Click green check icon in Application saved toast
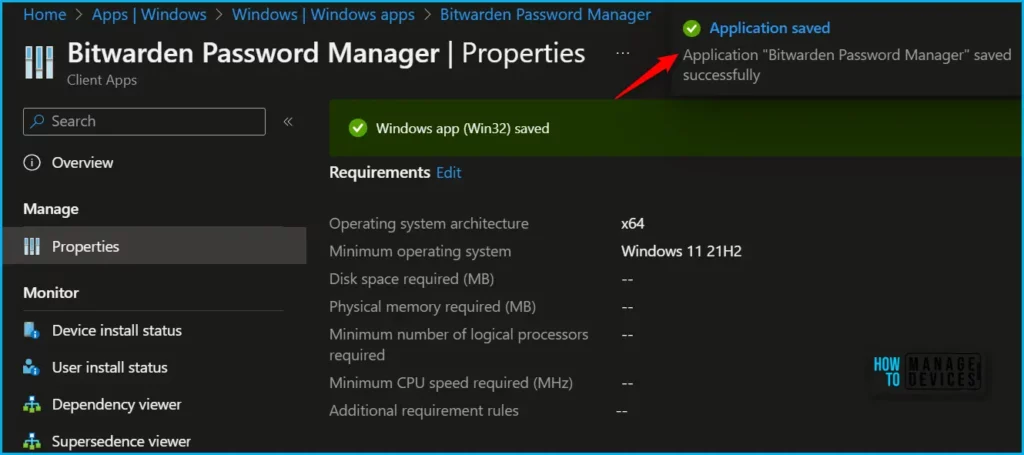 pos(691,28)
